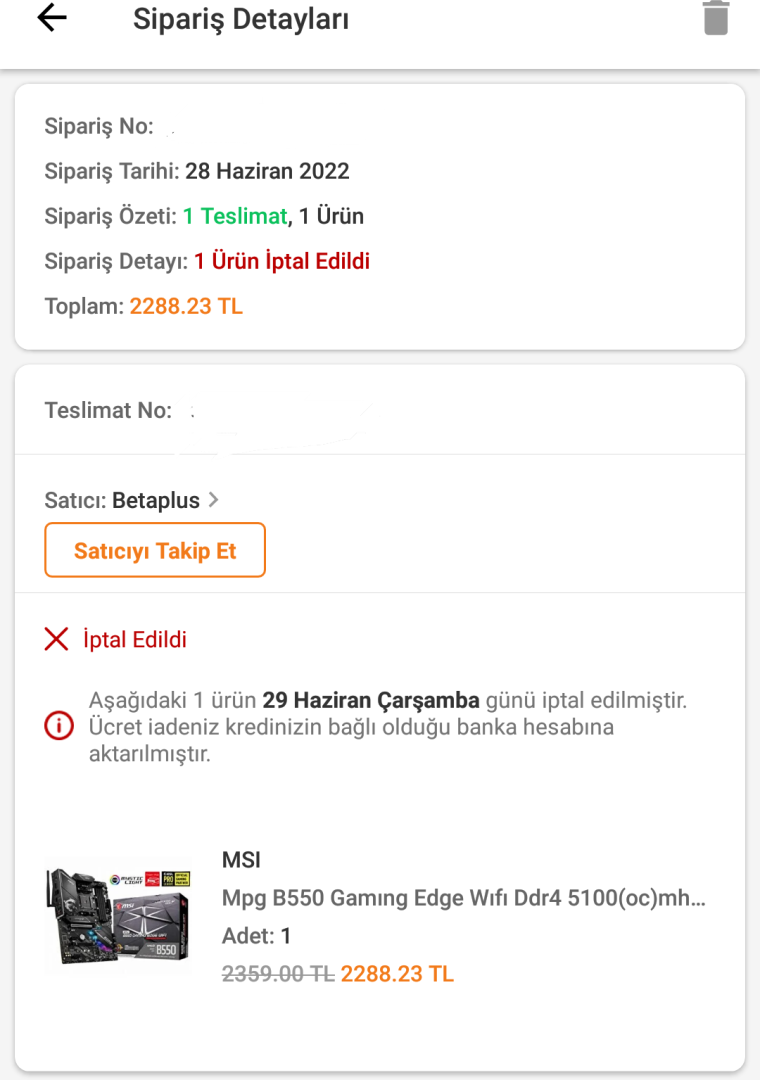Tap the order date 28 Haziran 2022
This screenshot has width=760, height=1080.
coord(267,171)
